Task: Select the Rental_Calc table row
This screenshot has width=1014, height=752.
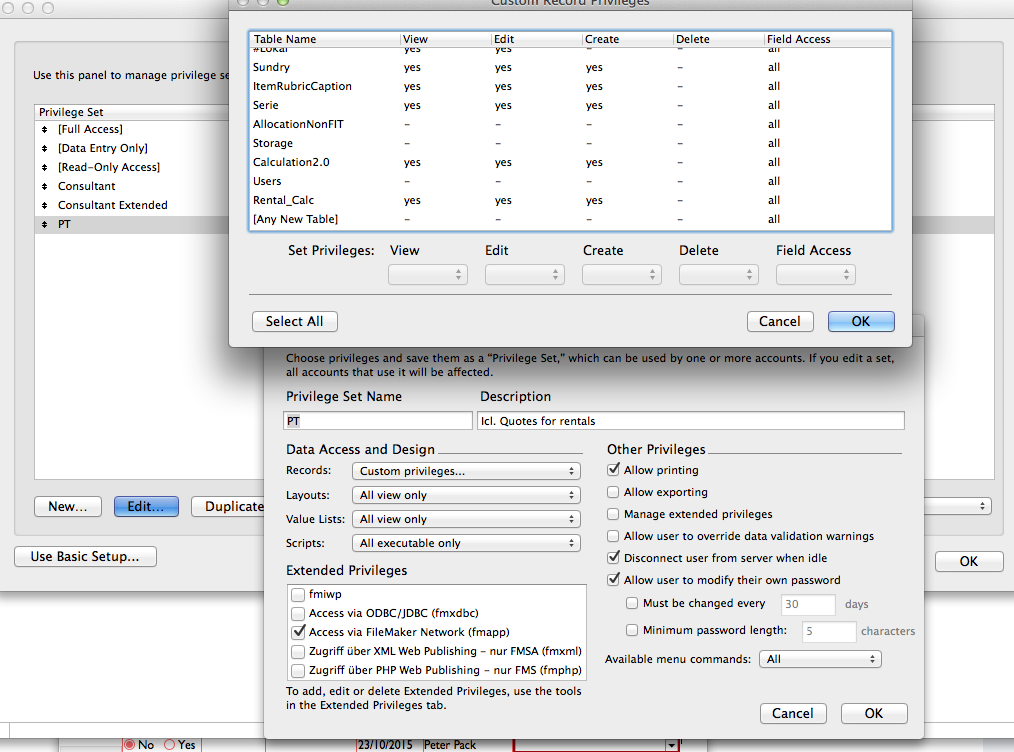Action: 570,200
